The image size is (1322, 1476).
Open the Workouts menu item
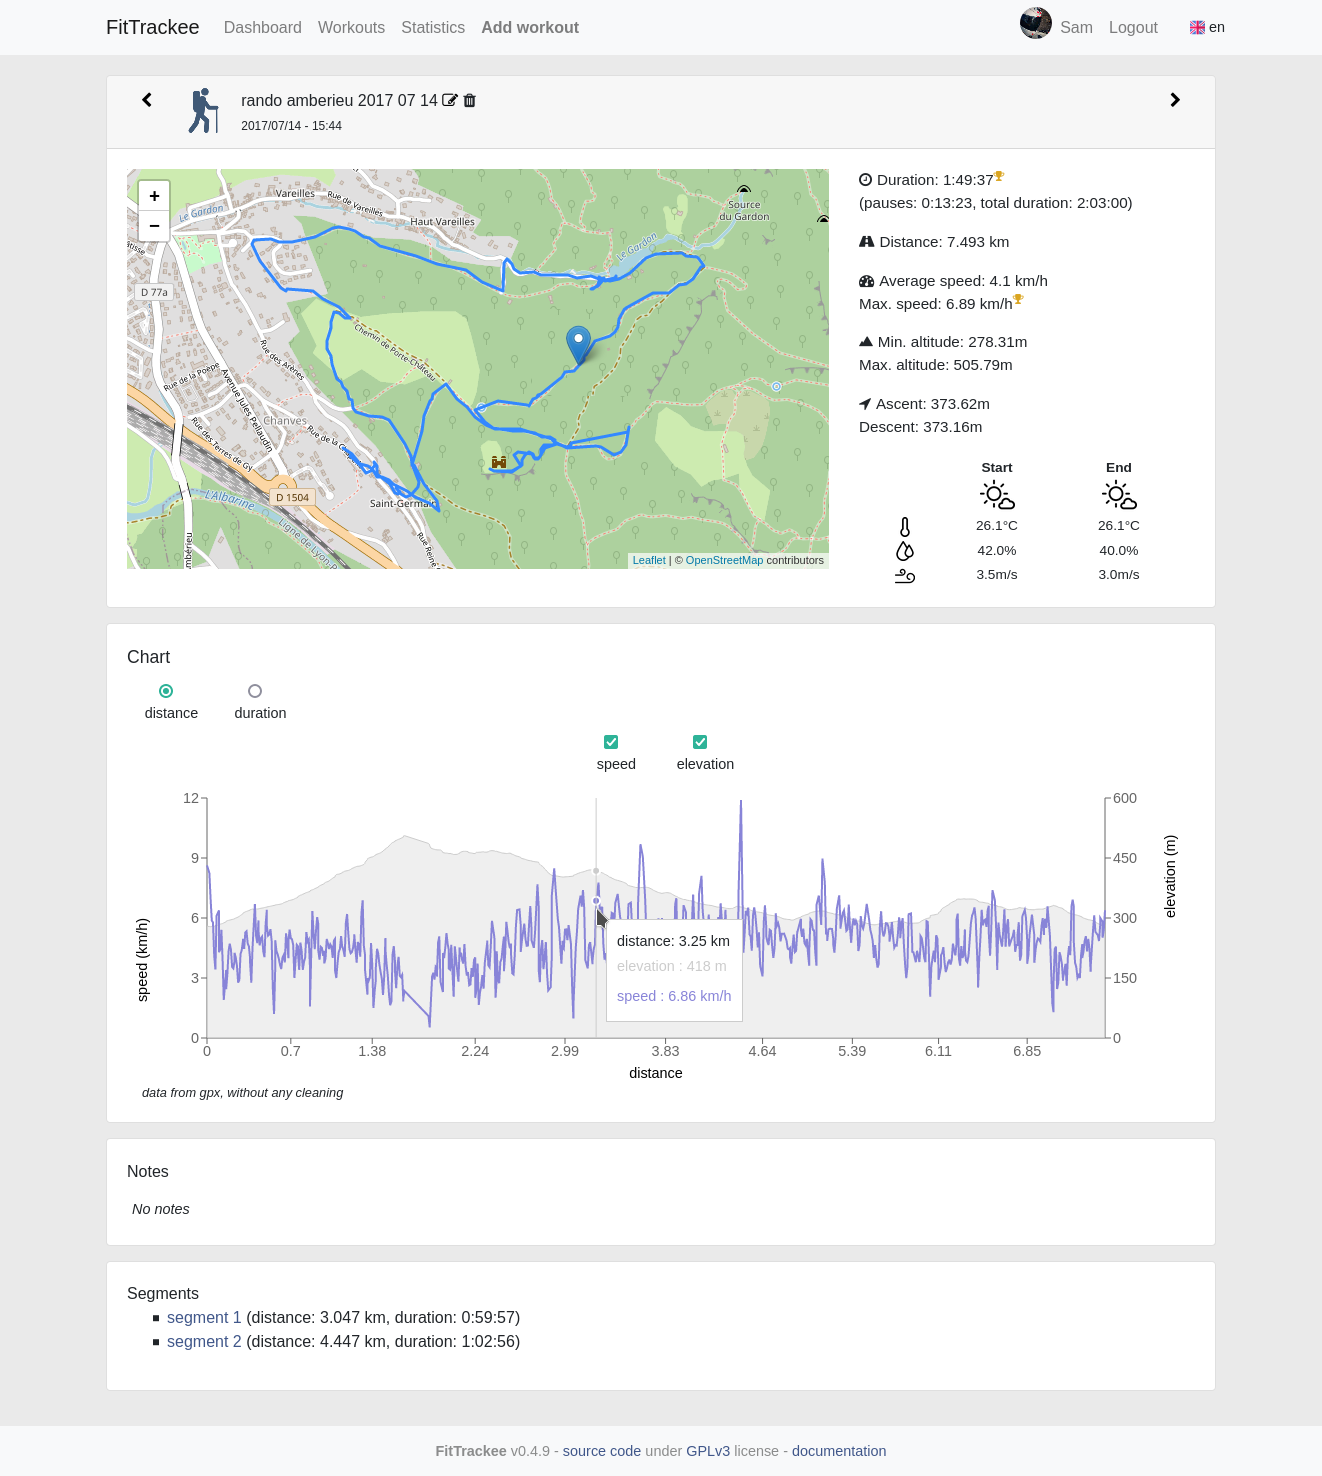point(351,28)
